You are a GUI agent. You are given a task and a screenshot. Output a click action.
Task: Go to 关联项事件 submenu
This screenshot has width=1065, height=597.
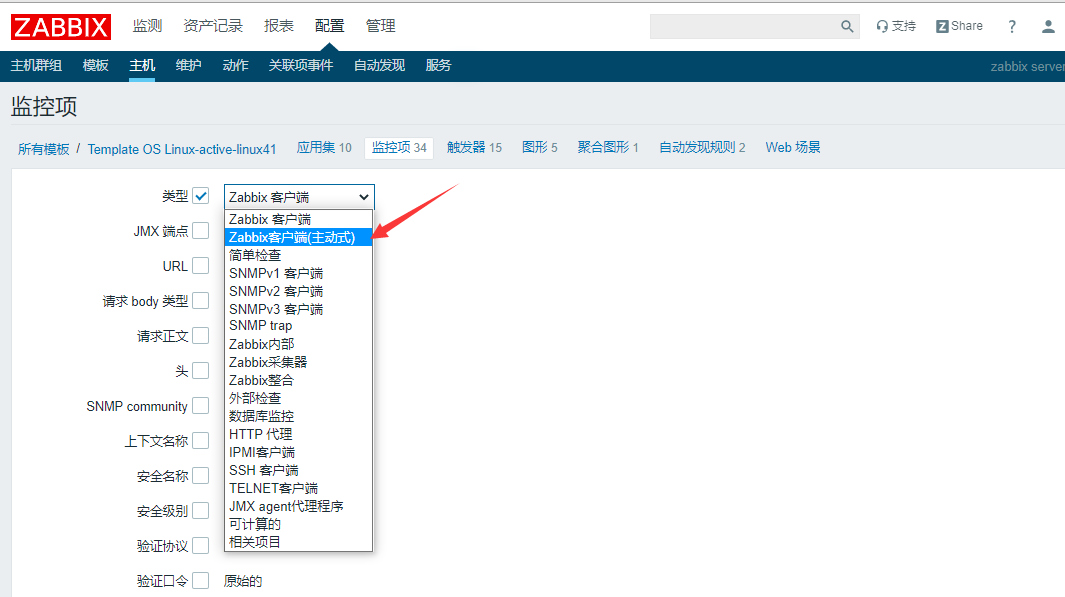tap(301, 65)
